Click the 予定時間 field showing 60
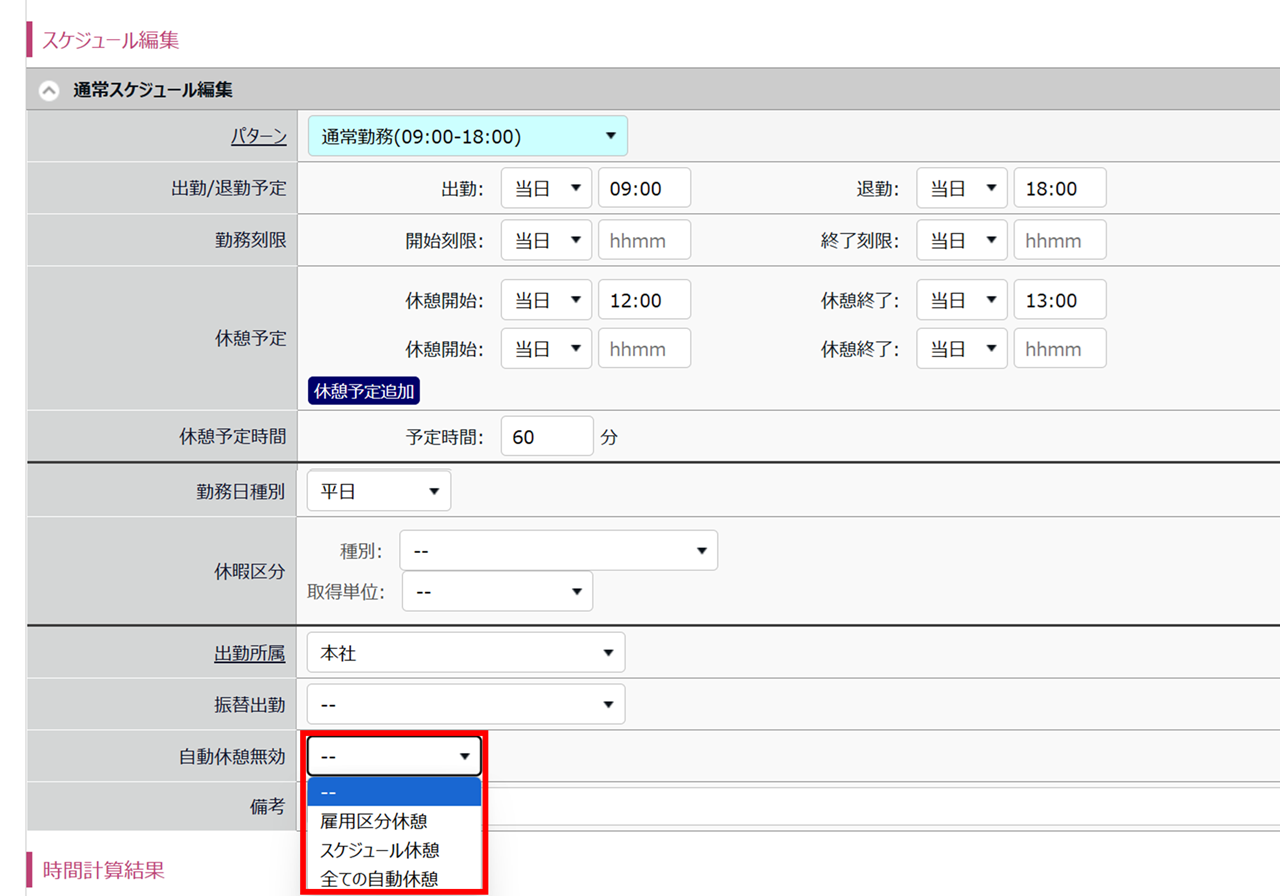Screen dimensions: 1280x896 pos(547,436)
